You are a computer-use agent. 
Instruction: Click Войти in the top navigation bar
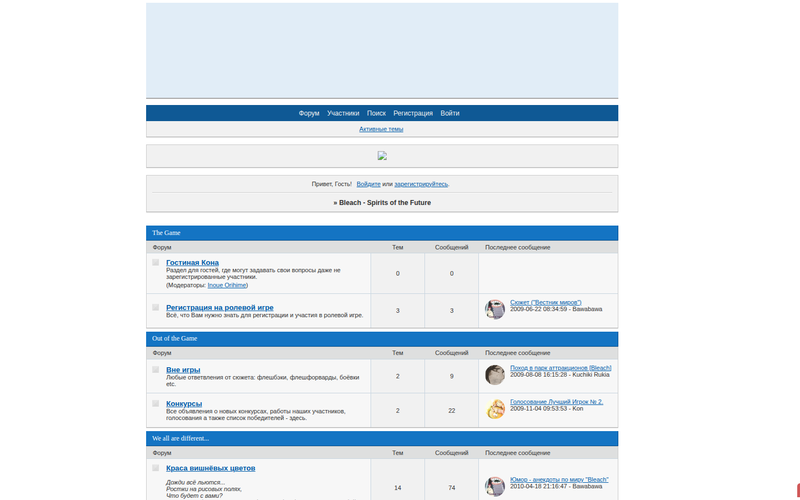tap(450, 114)
